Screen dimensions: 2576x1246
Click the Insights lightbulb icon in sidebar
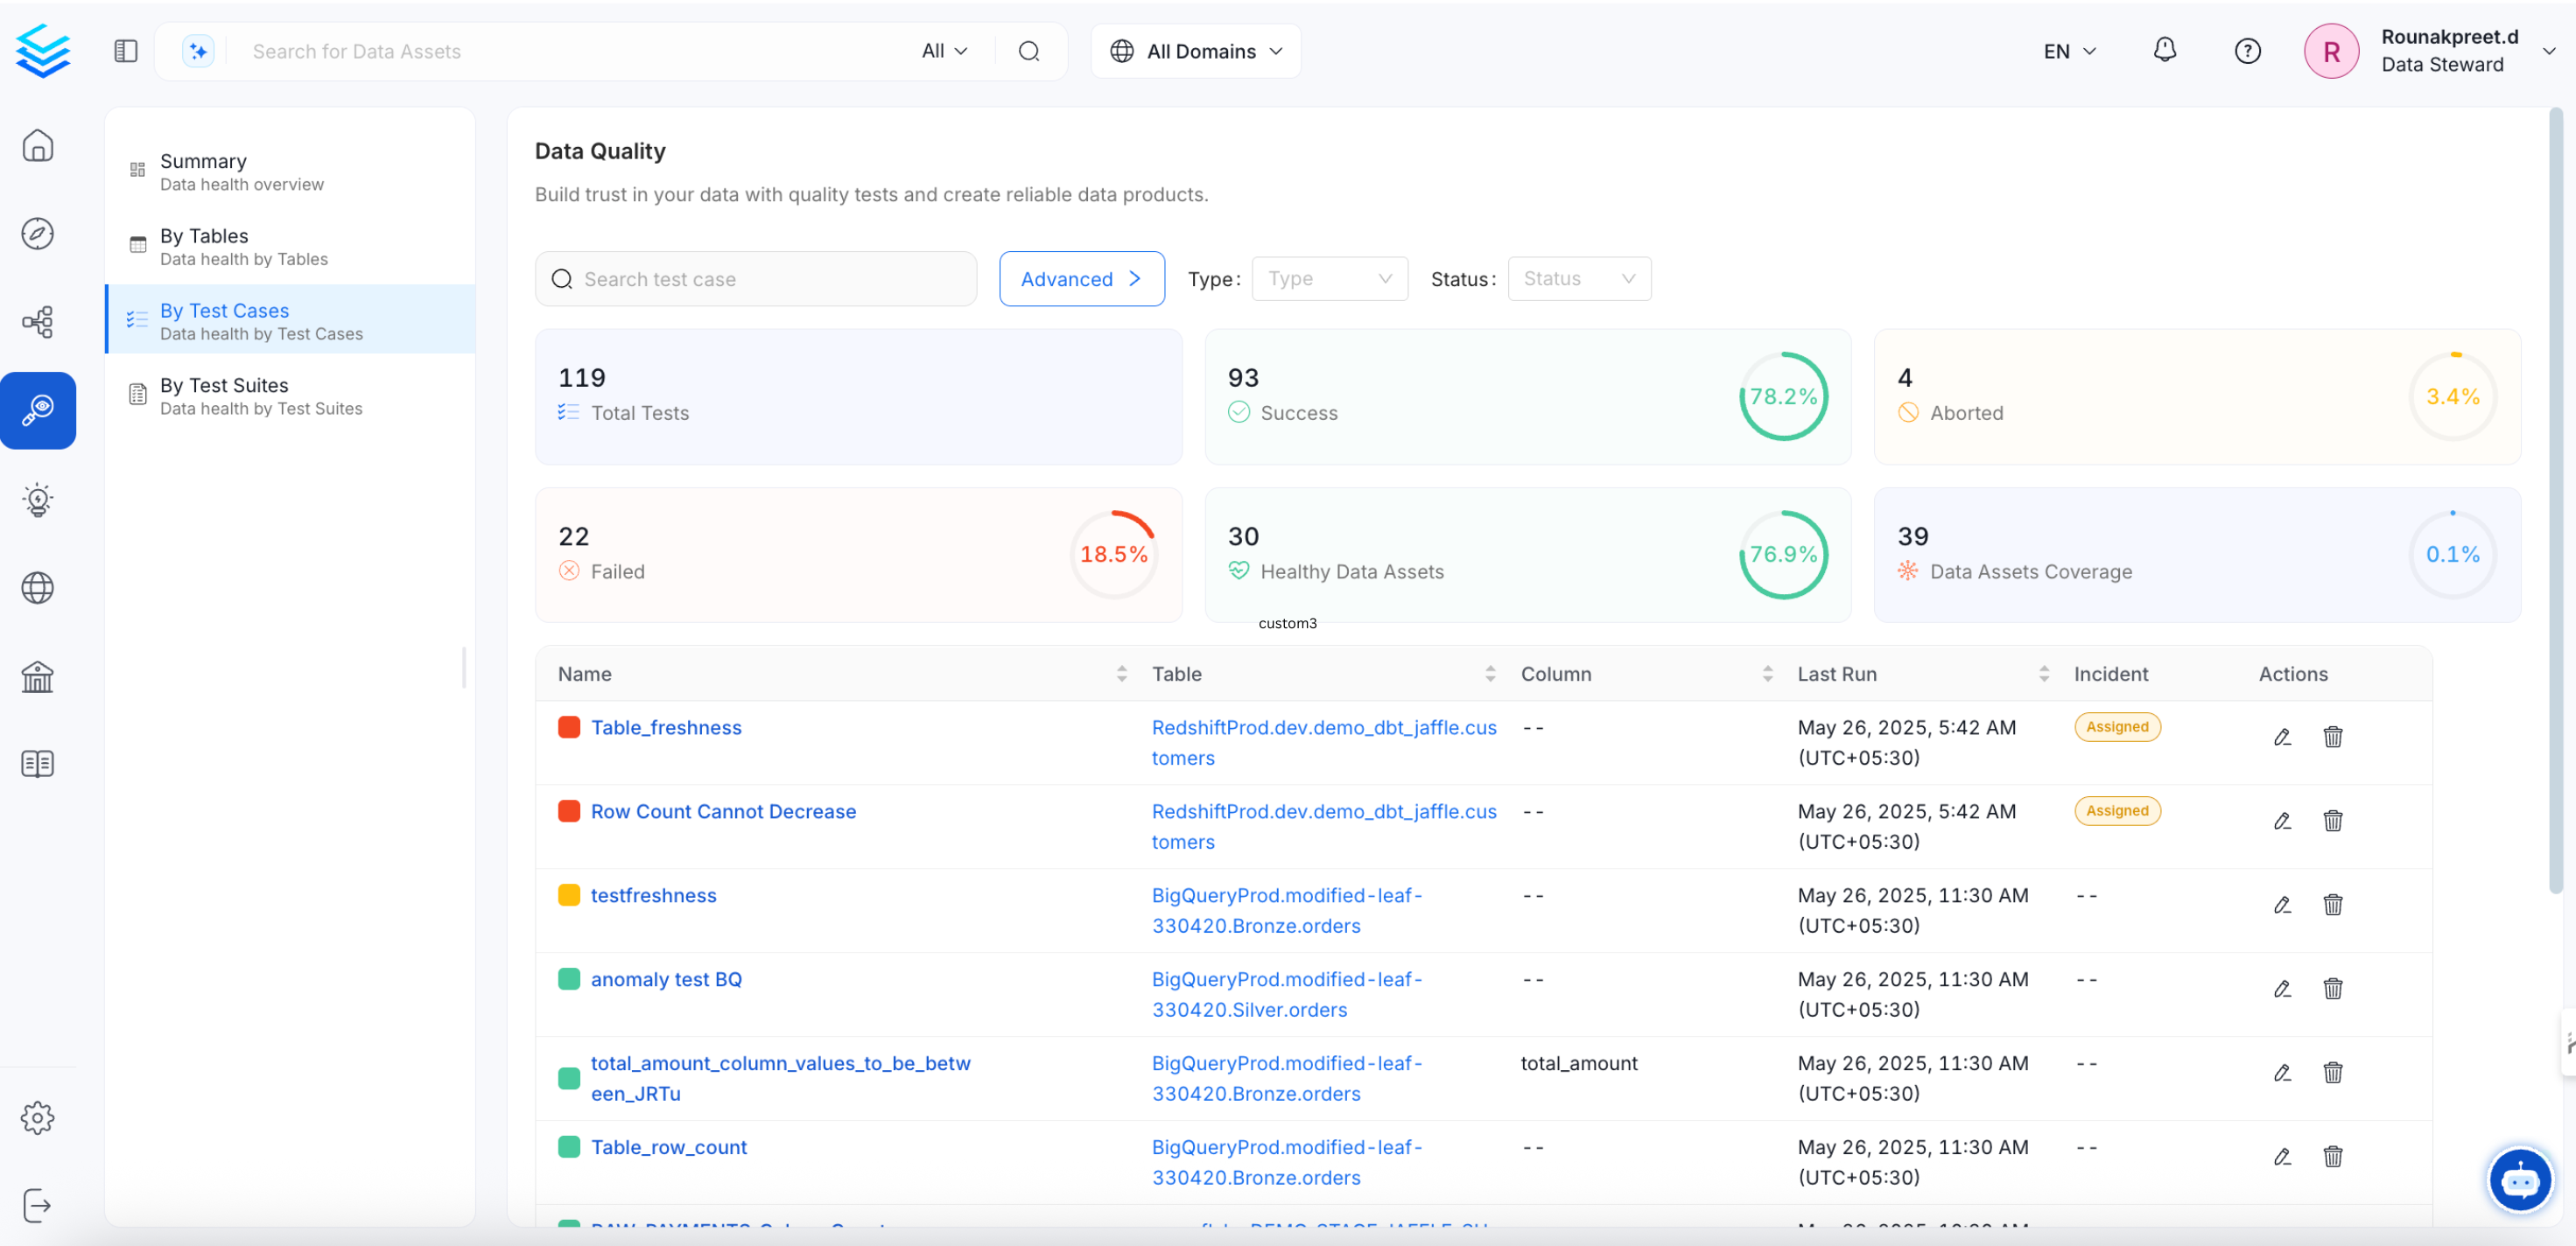click(38, 500)
